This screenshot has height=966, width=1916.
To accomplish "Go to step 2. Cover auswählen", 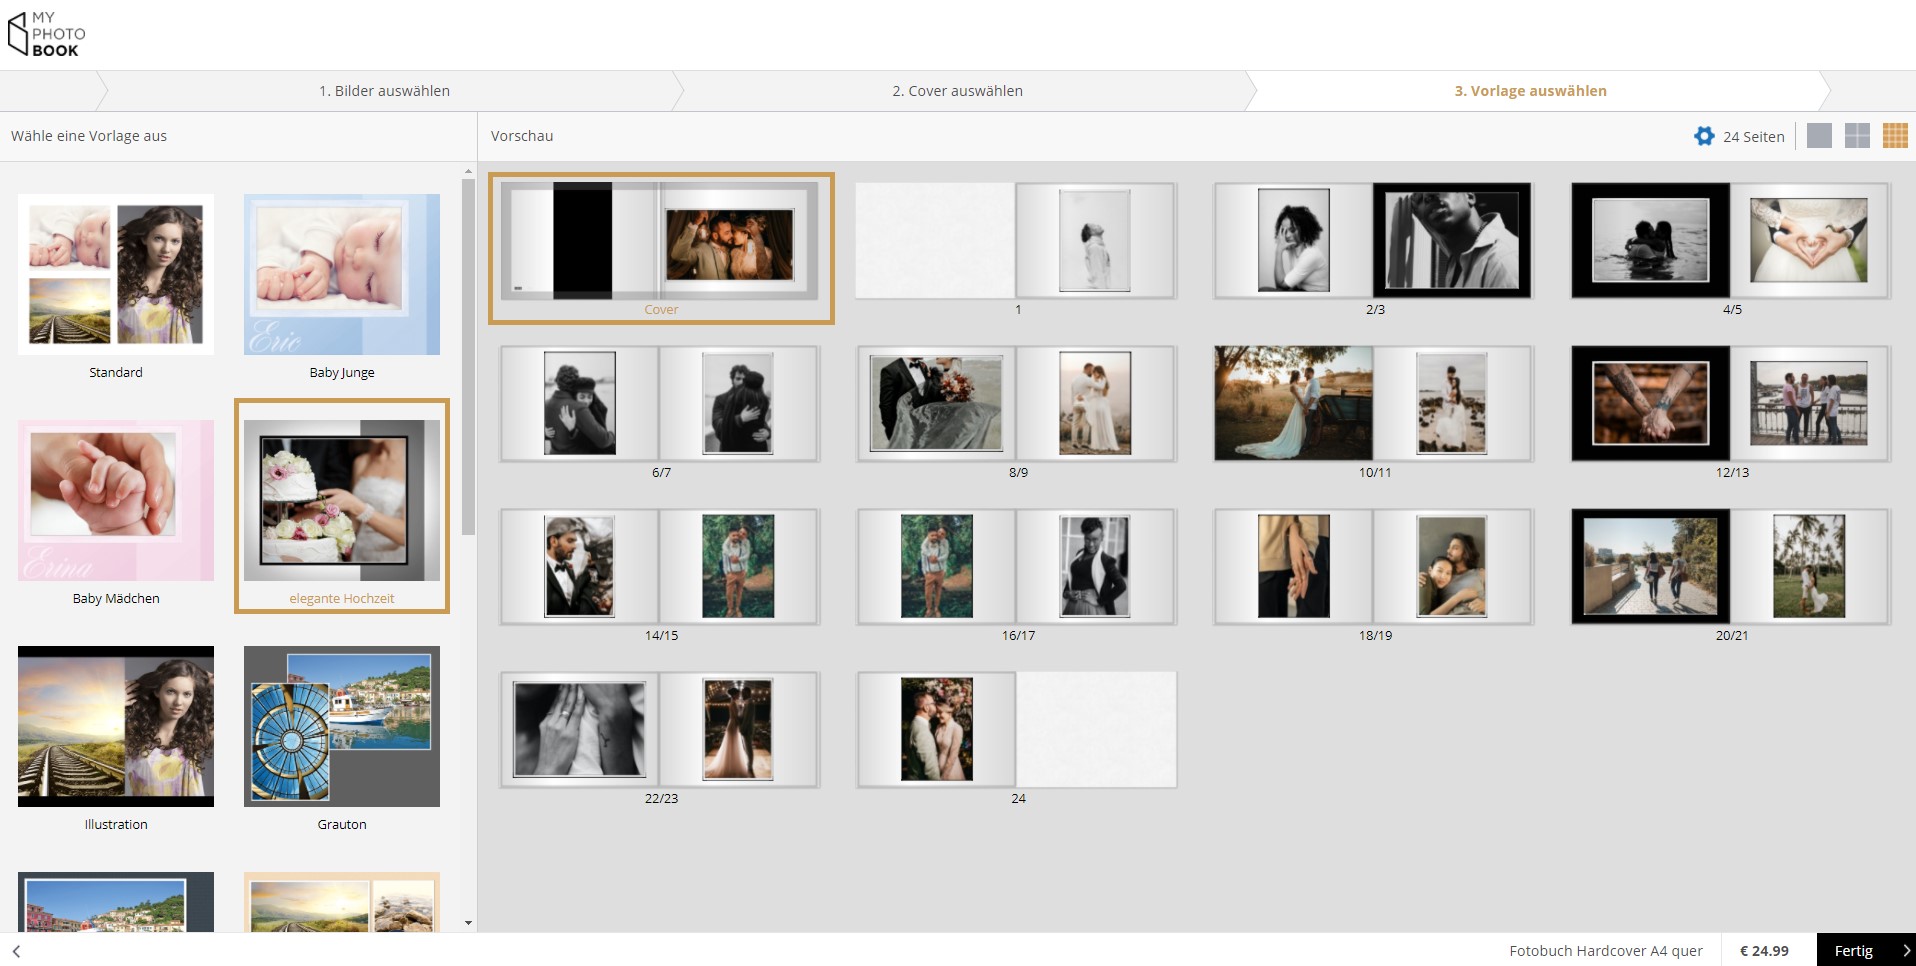I will coord(957,91).
